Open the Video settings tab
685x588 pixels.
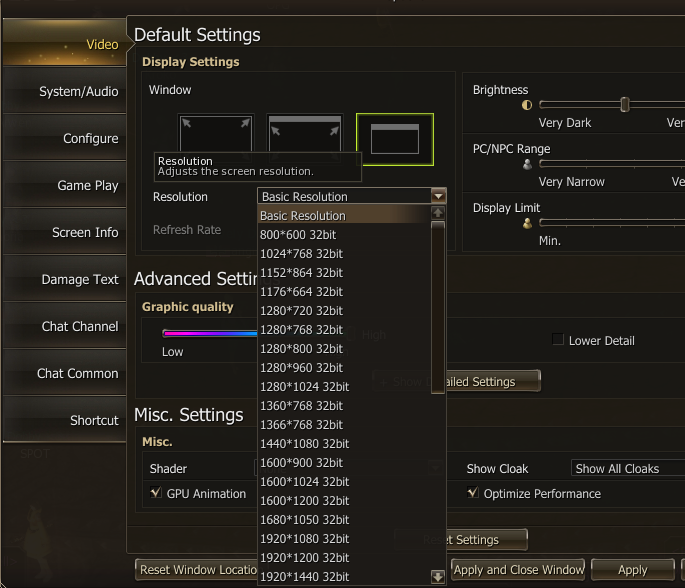pos(65,43)
